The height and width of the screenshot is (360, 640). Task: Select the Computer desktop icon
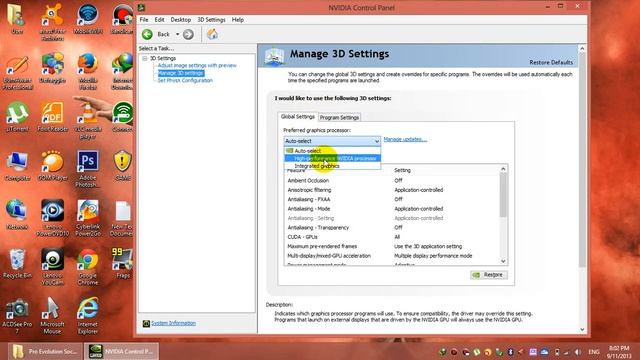coord(17,166)
